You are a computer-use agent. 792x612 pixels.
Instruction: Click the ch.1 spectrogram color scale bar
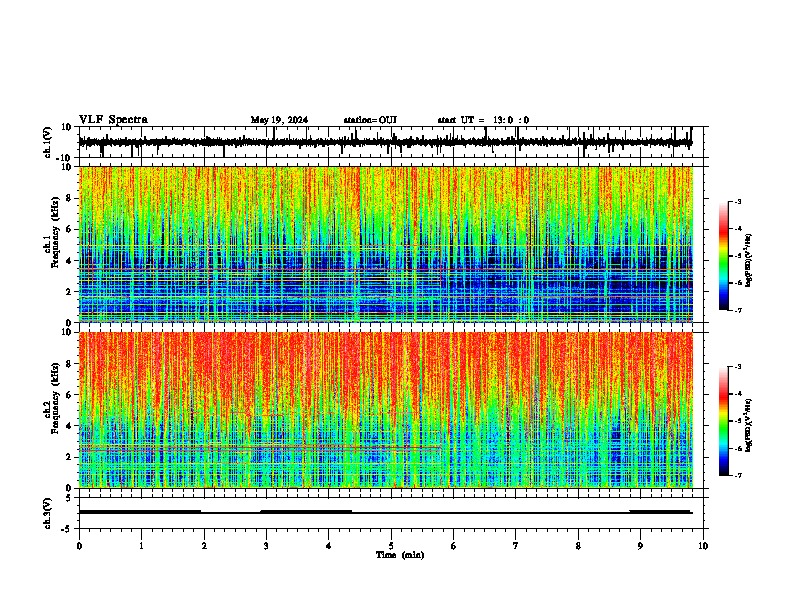pyautogui.click(x=724, y=256)
